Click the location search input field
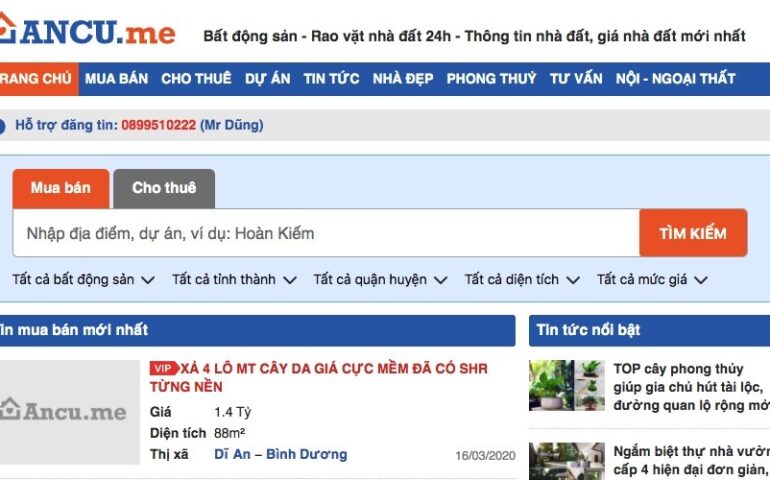This screenshot has width=770, height=480. pyautogui.click(x=325, y=234)
